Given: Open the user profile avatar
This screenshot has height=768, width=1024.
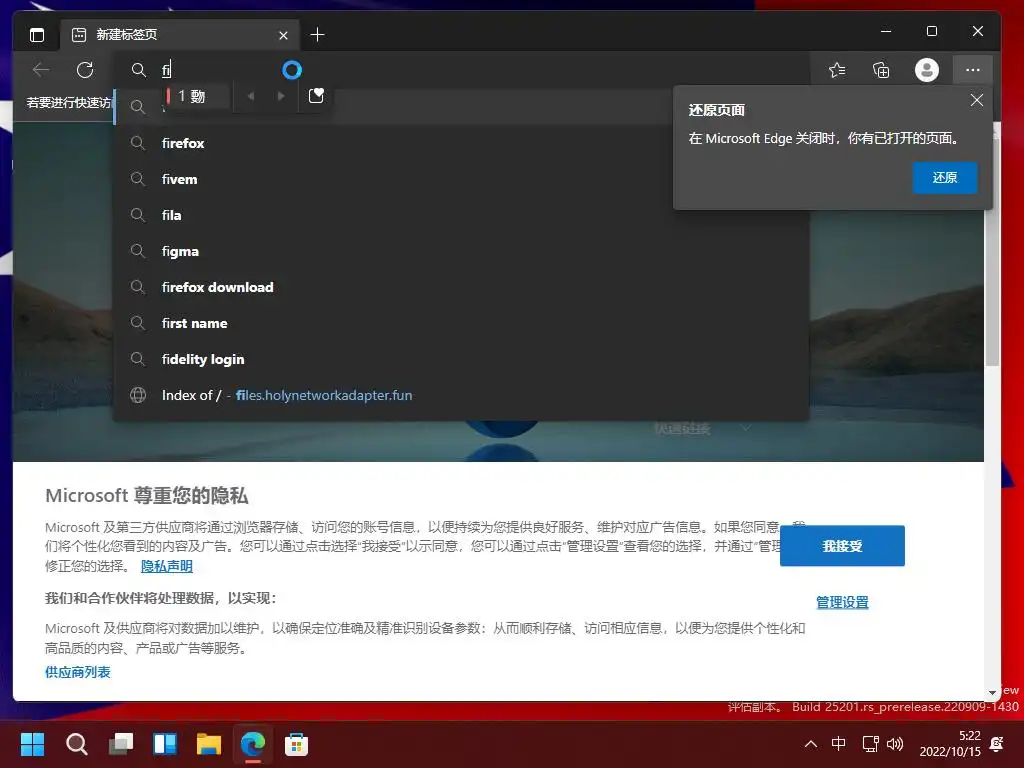Looking at the screenshot, I should (x=927, y=70).
